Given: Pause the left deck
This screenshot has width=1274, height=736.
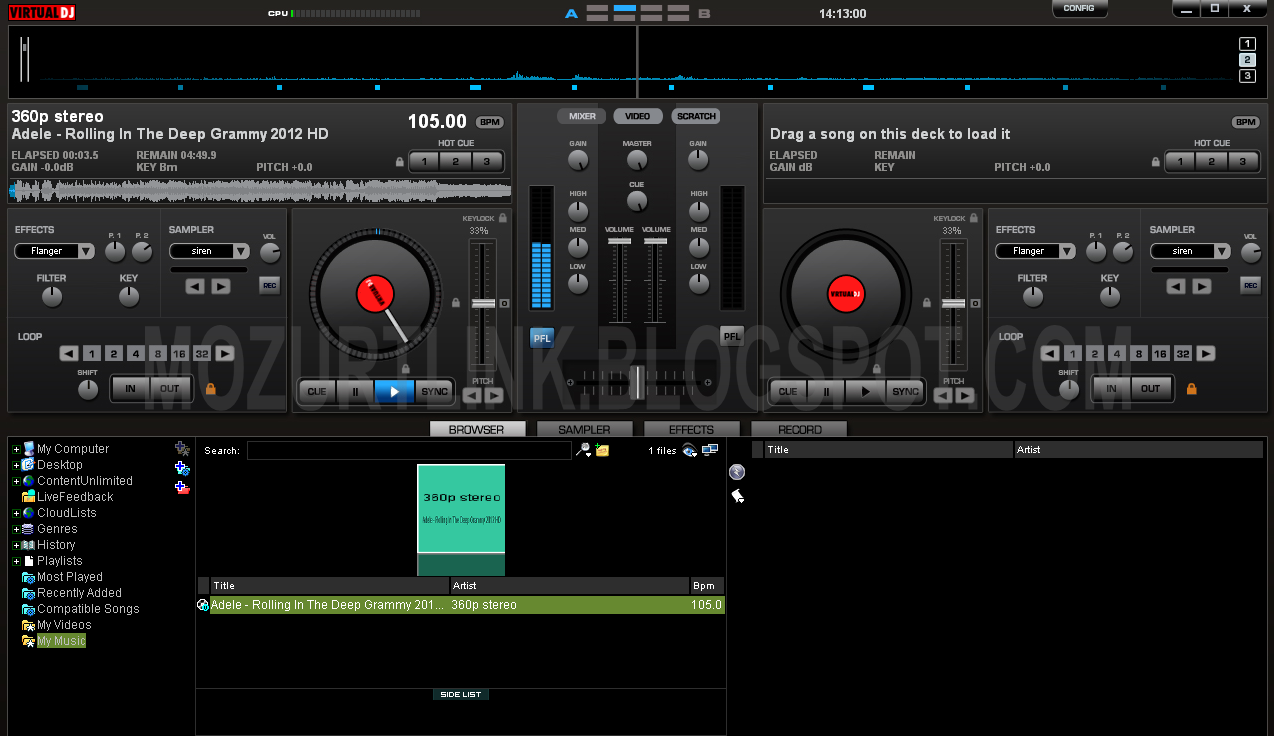Looking at the screenshot, I should (x=355, y=391).
